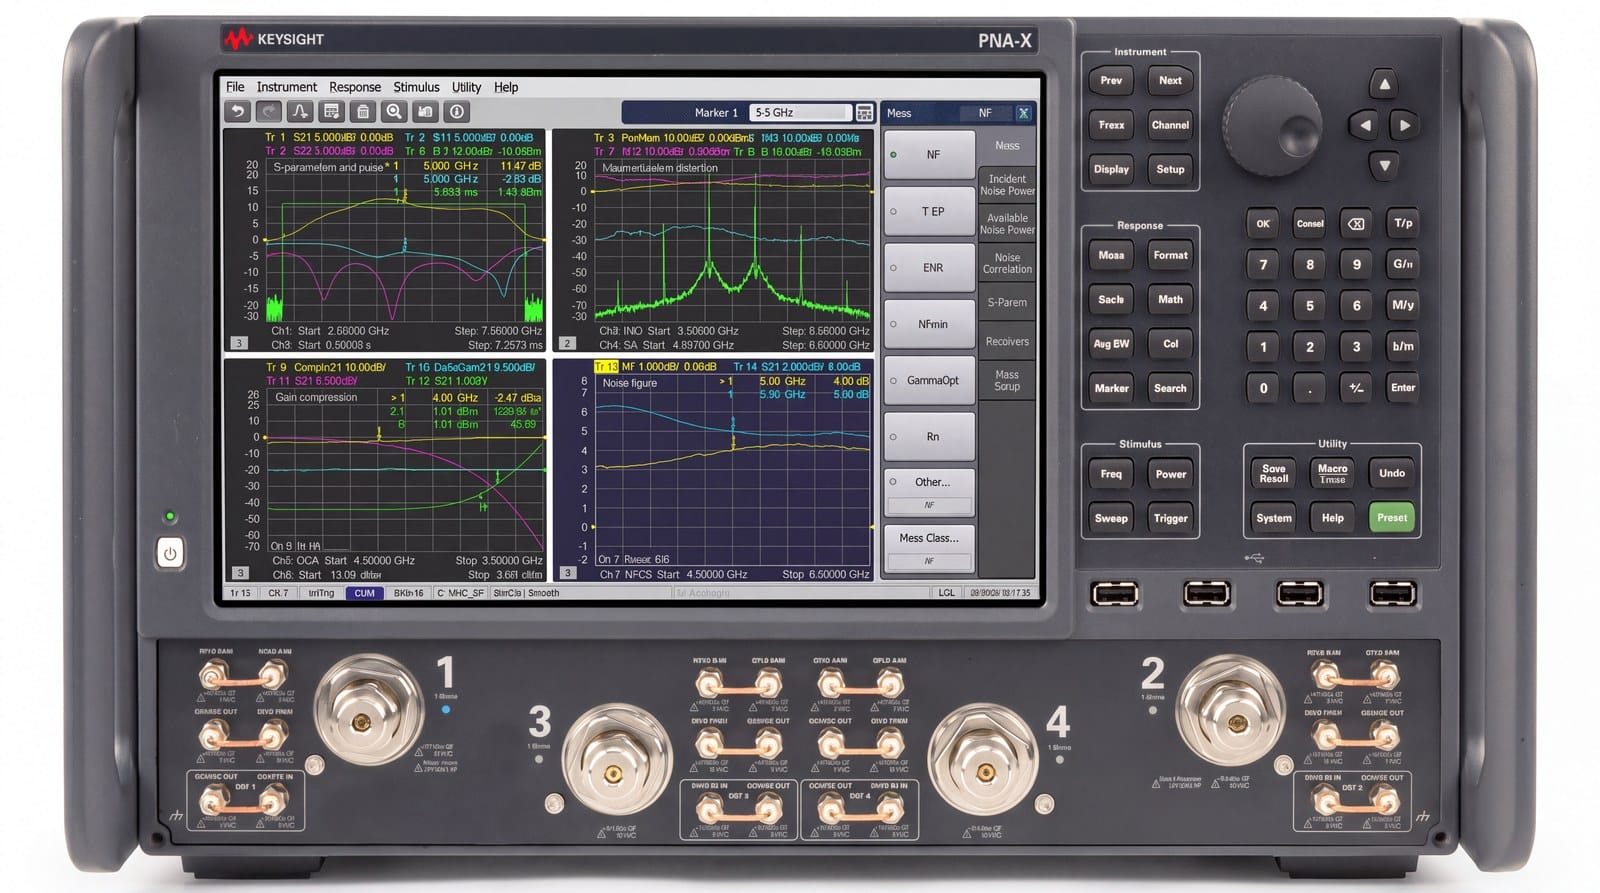
Task: Open the keypad icon beside Marker 1 field
Action: pos(865,113)
